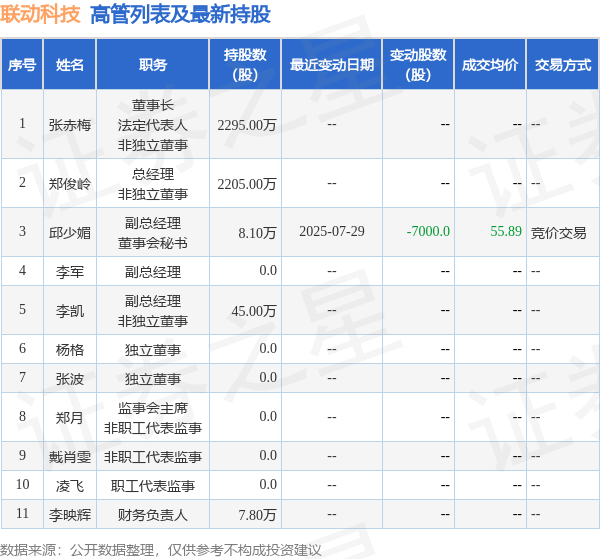The width and height of the screenshot is (600, 559).
Task: Select the 成交均价 column header
Action: (x=490, y=65)
